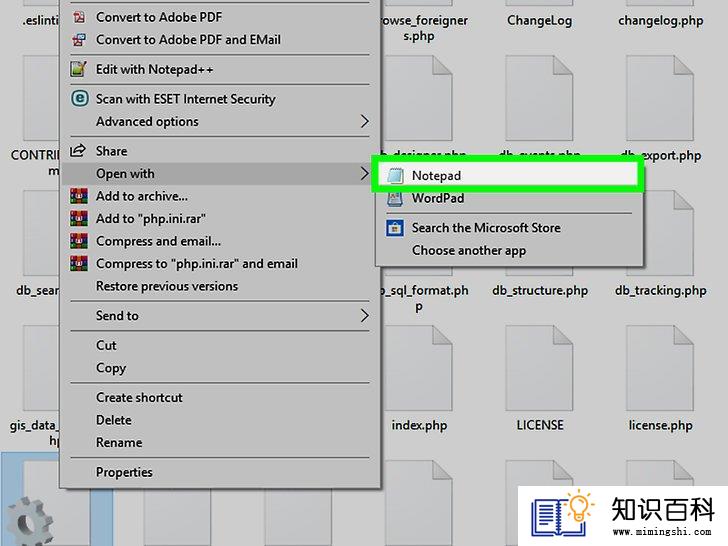The image size is (728, 546).
Task: Click the Adobe PDF convert icon
Action: (79, 17)
